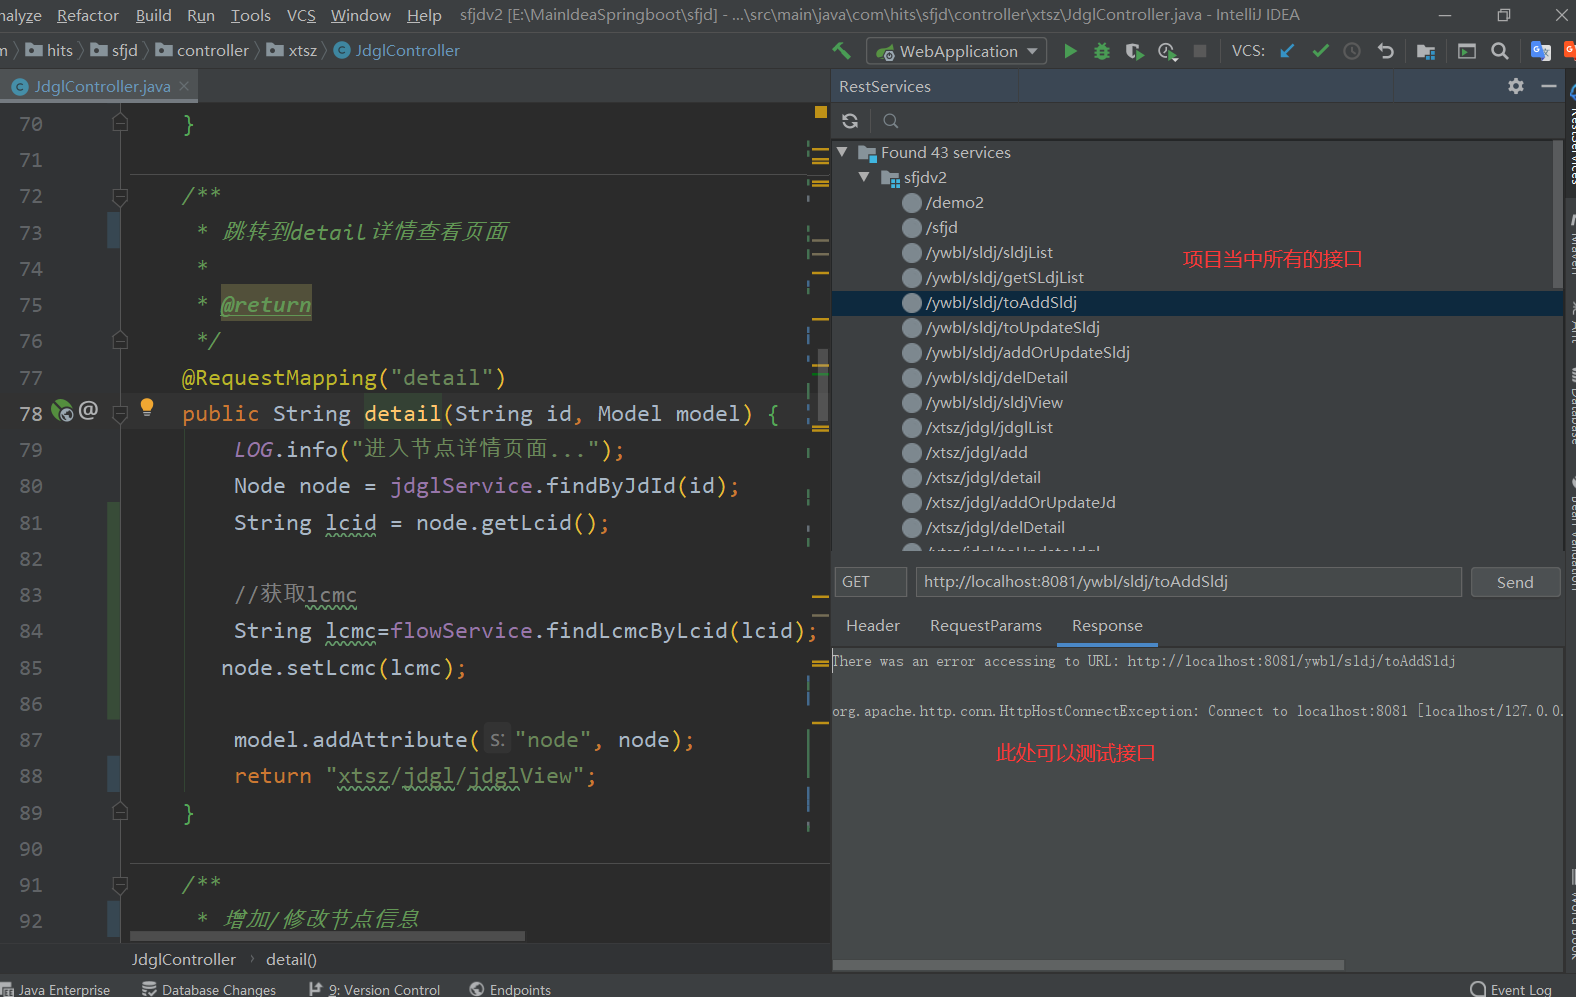The width and height of the screenshot is (1576, 997).
Task: Click the VCS Commit green checkmark
Action: (1320, 51)
